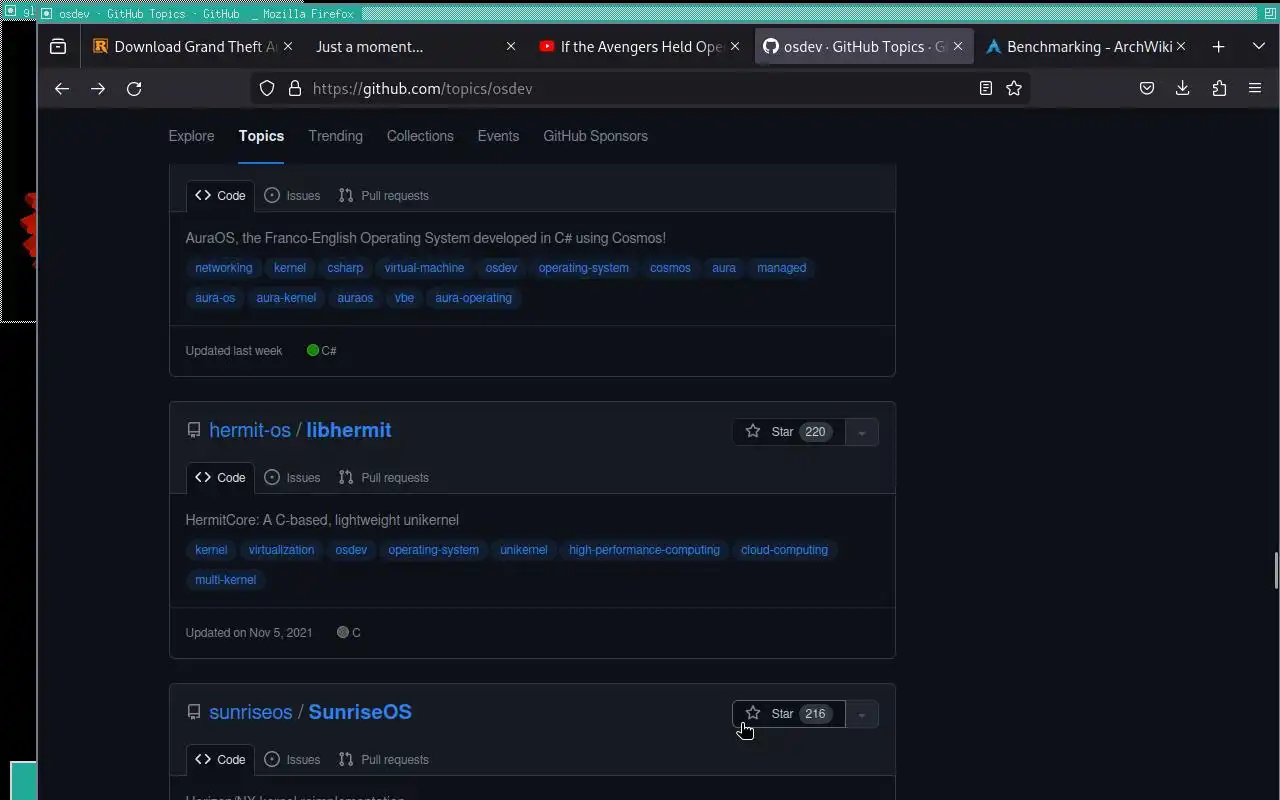Screen dimensions: 1280x800
Task: Click the cloud-computing topic tag
Action: pos(784,550)
